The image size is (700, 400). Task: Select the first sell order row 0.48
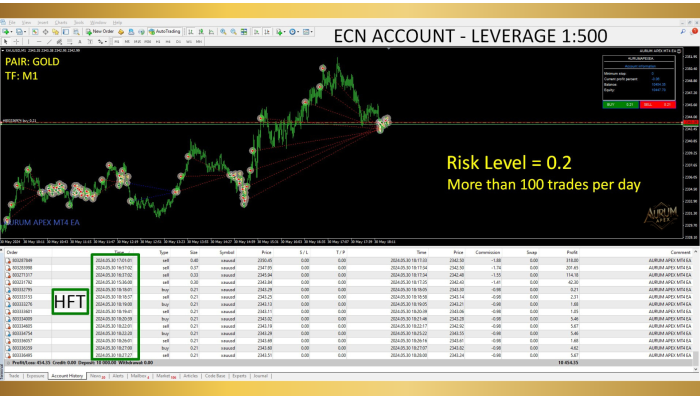tap(200, 261)
